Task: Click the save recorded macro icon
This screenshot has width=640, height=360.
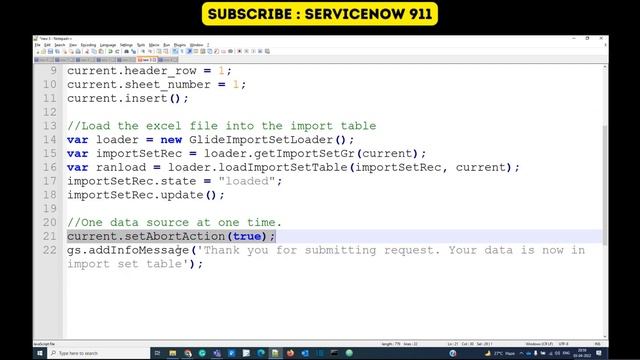Action: click(x=267, y=51)
